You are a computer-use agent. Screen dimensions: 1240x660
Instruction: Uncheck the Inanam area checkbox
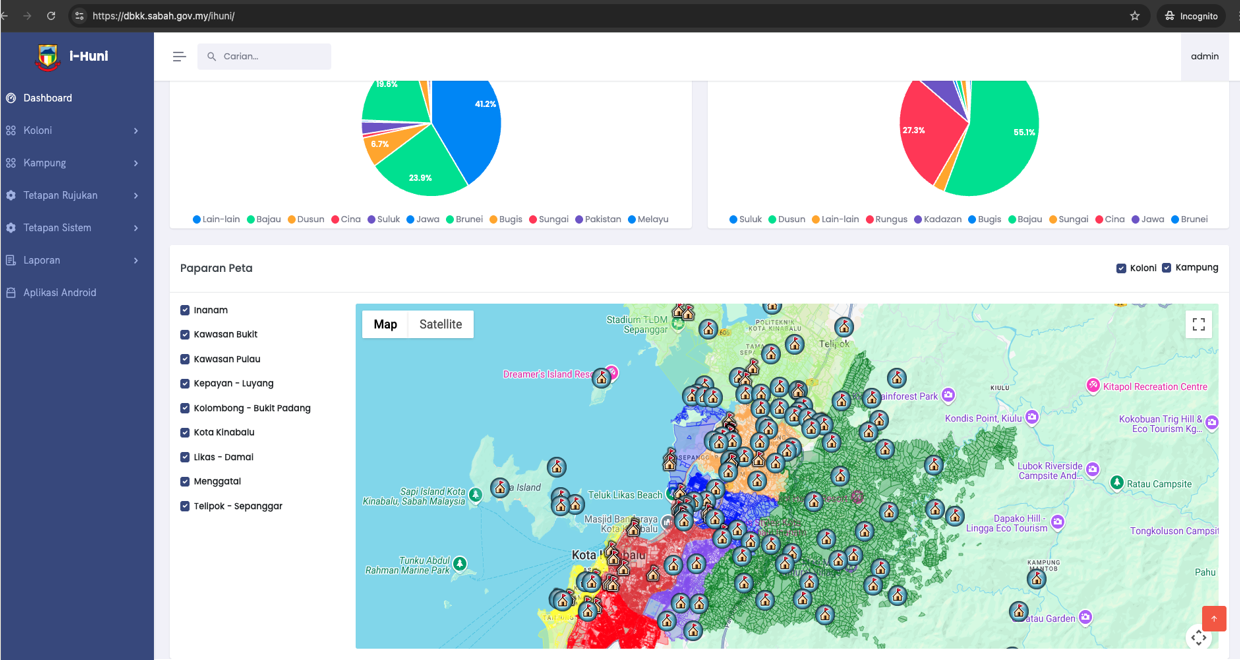tap(185, 311)
